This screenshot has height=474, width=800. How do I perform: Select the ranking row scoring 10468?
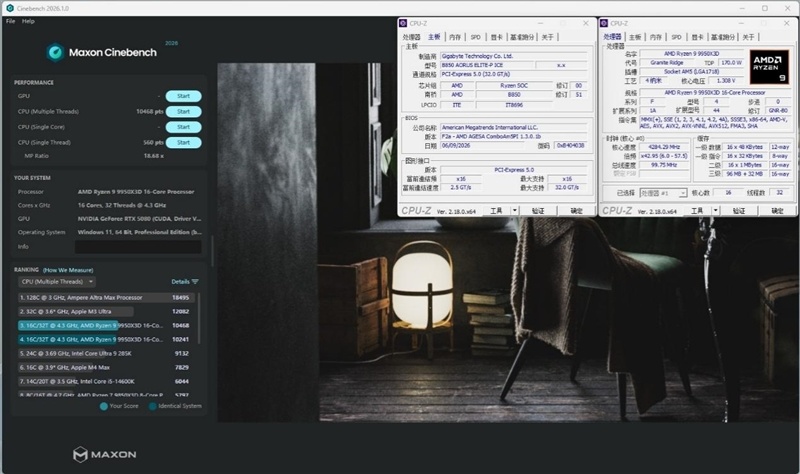point(106,326)
